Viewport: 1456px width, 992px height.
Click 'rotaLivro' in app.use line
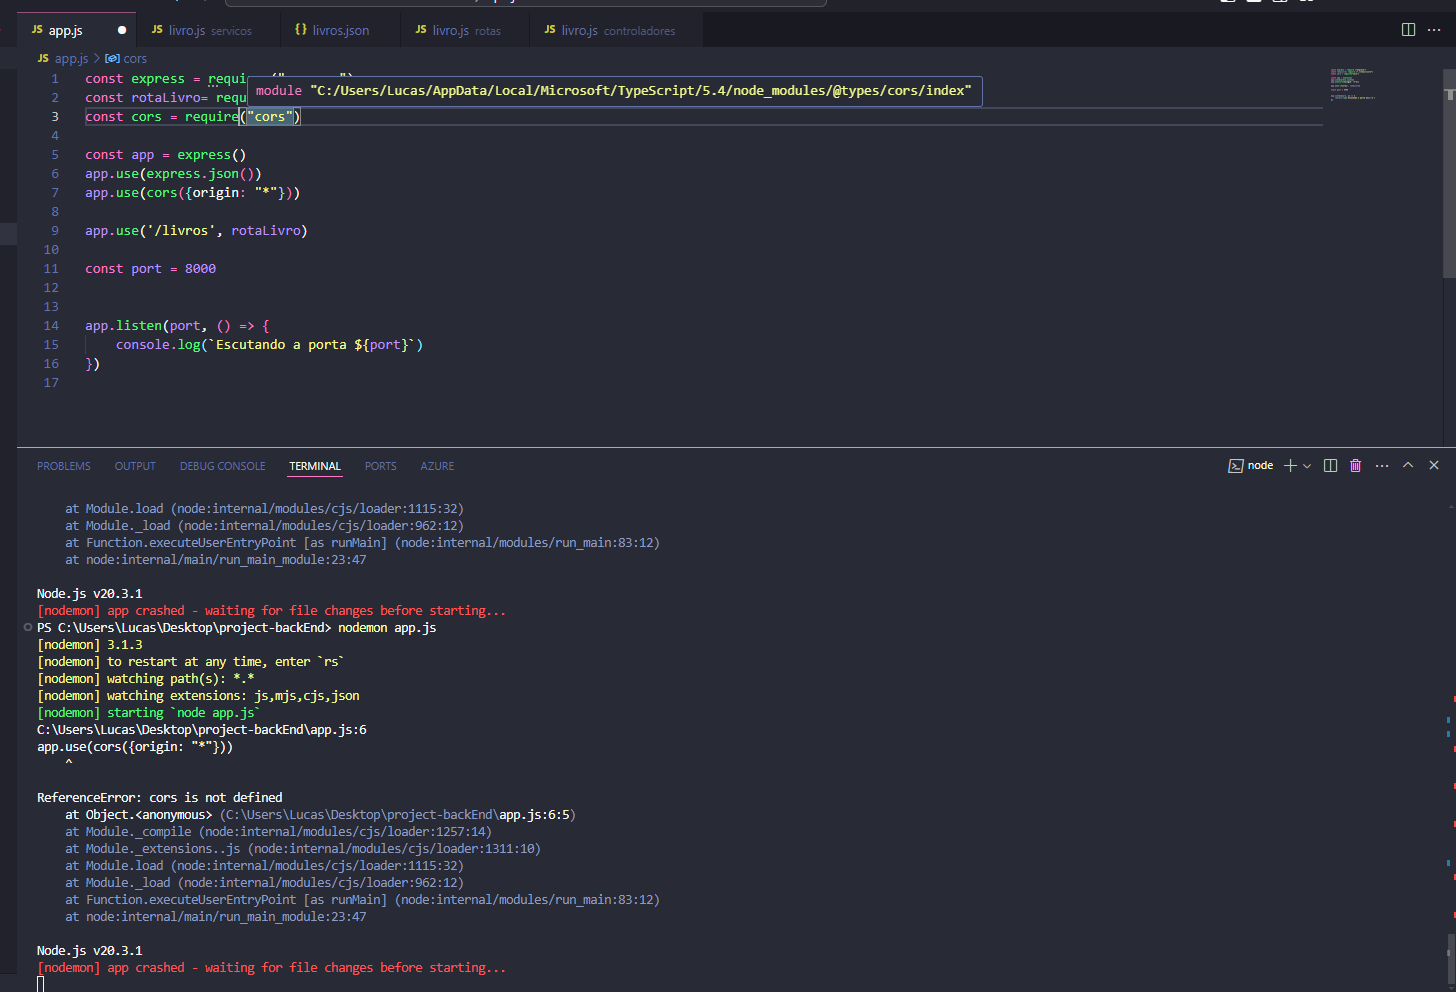[x=266, y=231]
